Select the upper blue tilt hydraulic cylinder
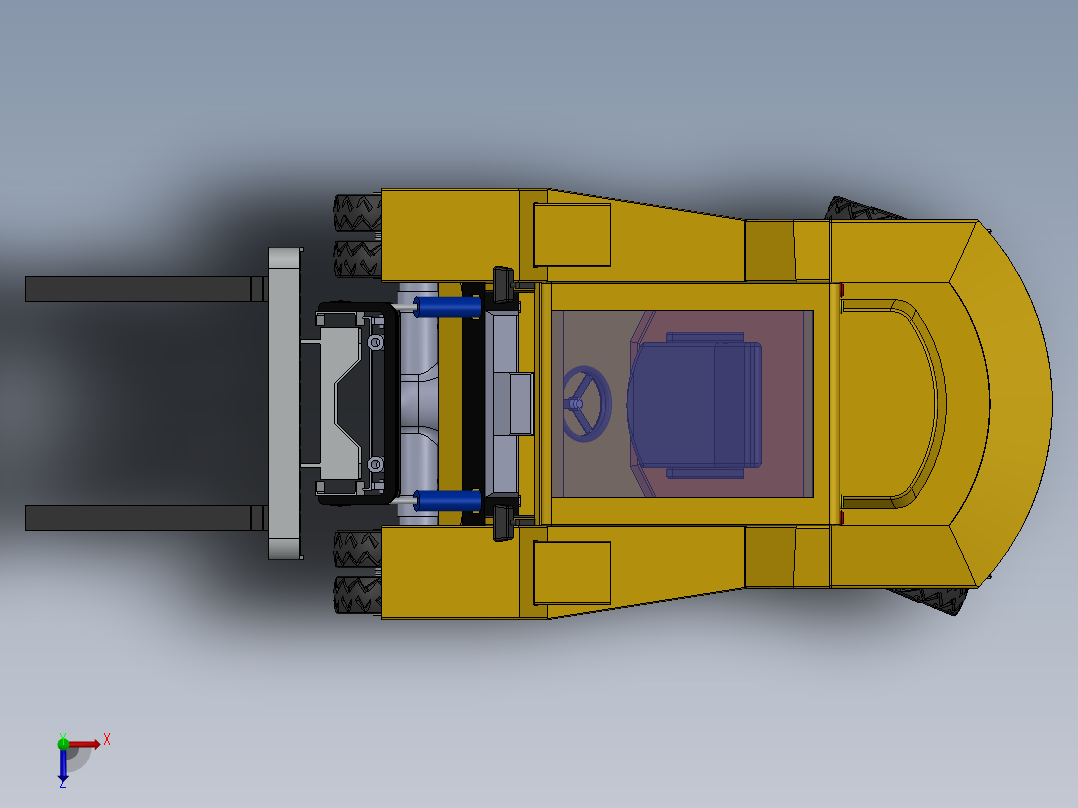The image size is (1078, 808). point(448,307)
